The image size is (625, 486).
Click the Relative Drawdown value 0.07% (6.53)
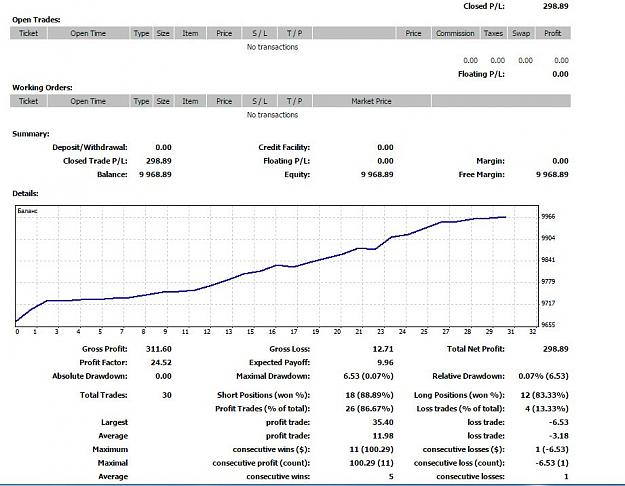(x=543, y=376)
